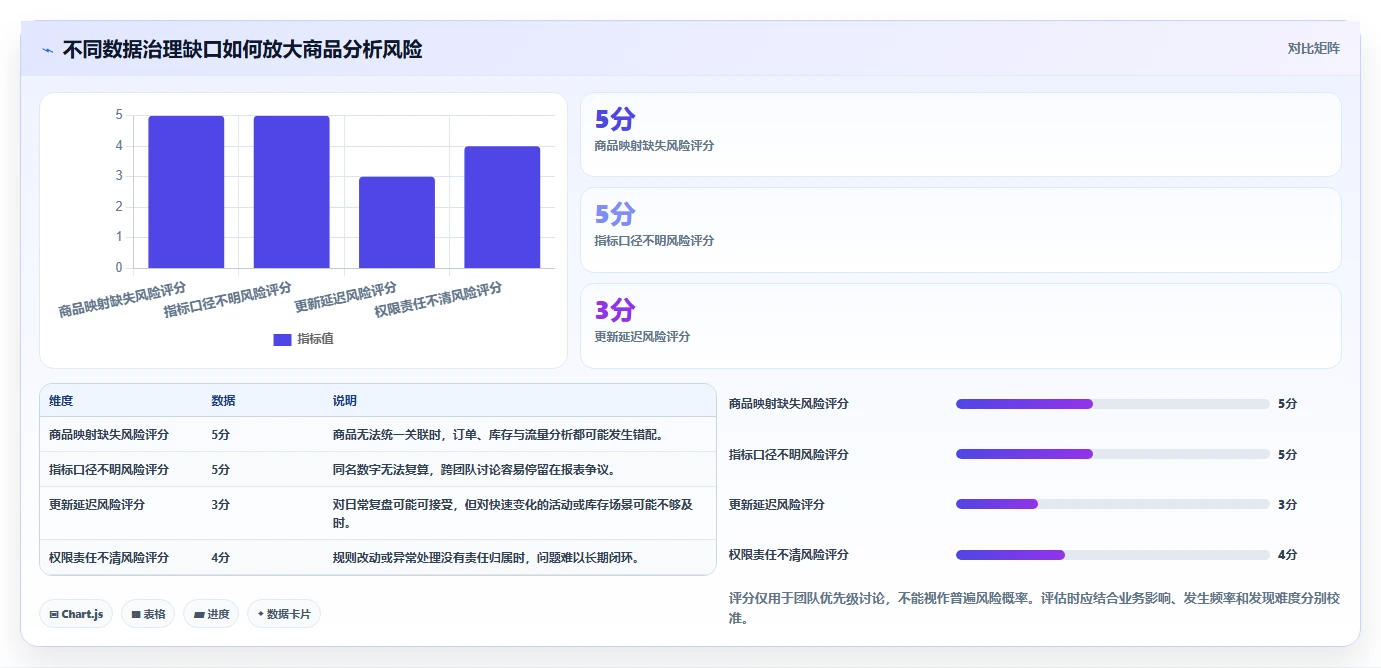Click description 对日常复盘可能可接受
This screenshot has height=668, width=1381.
point(513,514)
